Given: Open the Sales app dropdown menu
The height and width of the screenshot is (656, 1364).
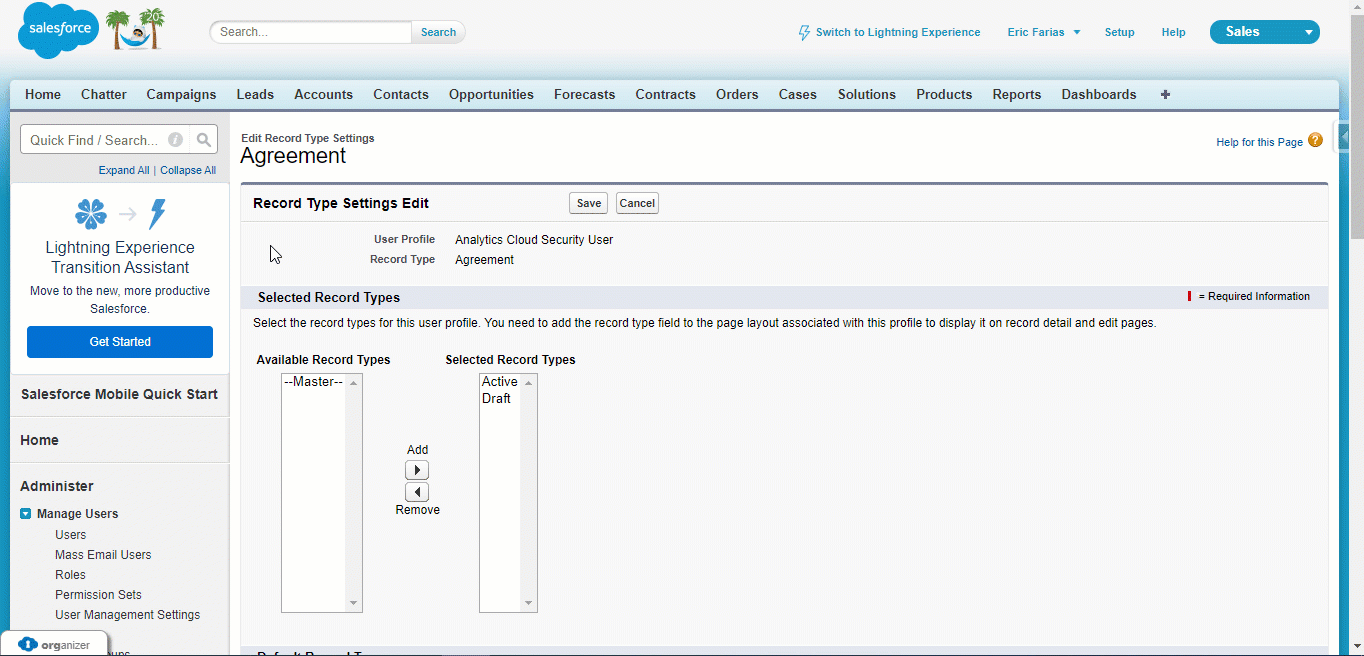Looking at the screenshot, I should point(1264,32).
